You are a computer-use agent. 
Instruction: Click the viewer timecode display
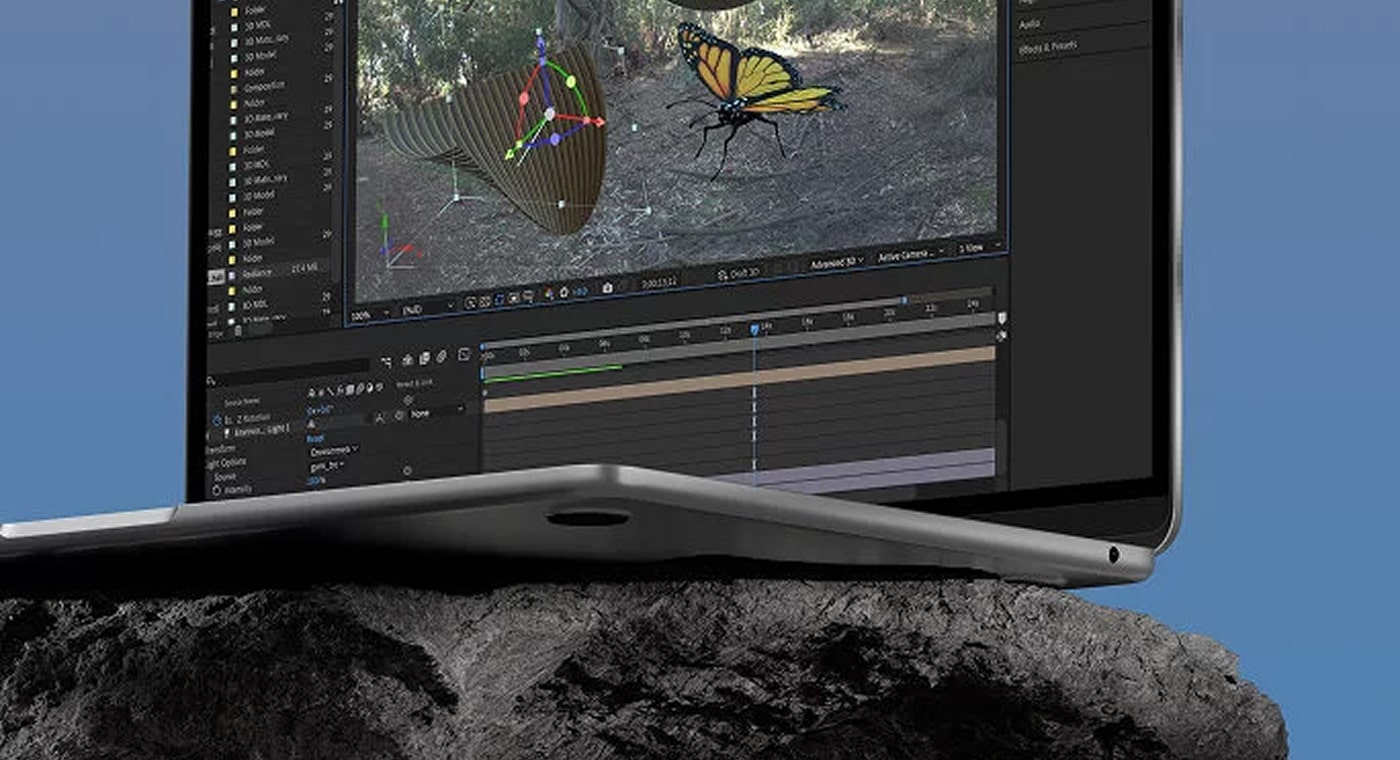click(x=658, y=282)
